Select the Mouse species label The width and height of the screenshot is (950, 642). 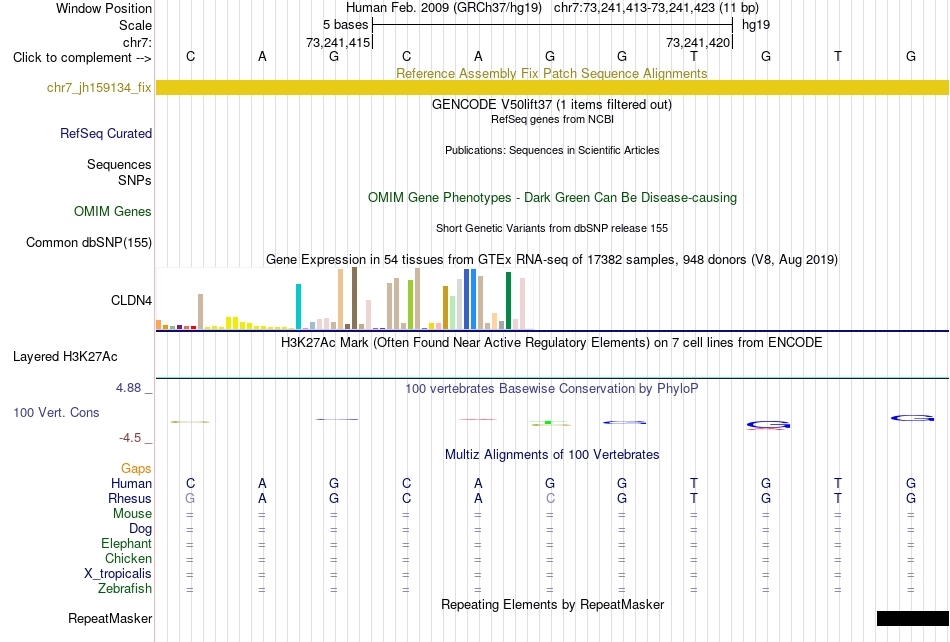click(133, 514)
